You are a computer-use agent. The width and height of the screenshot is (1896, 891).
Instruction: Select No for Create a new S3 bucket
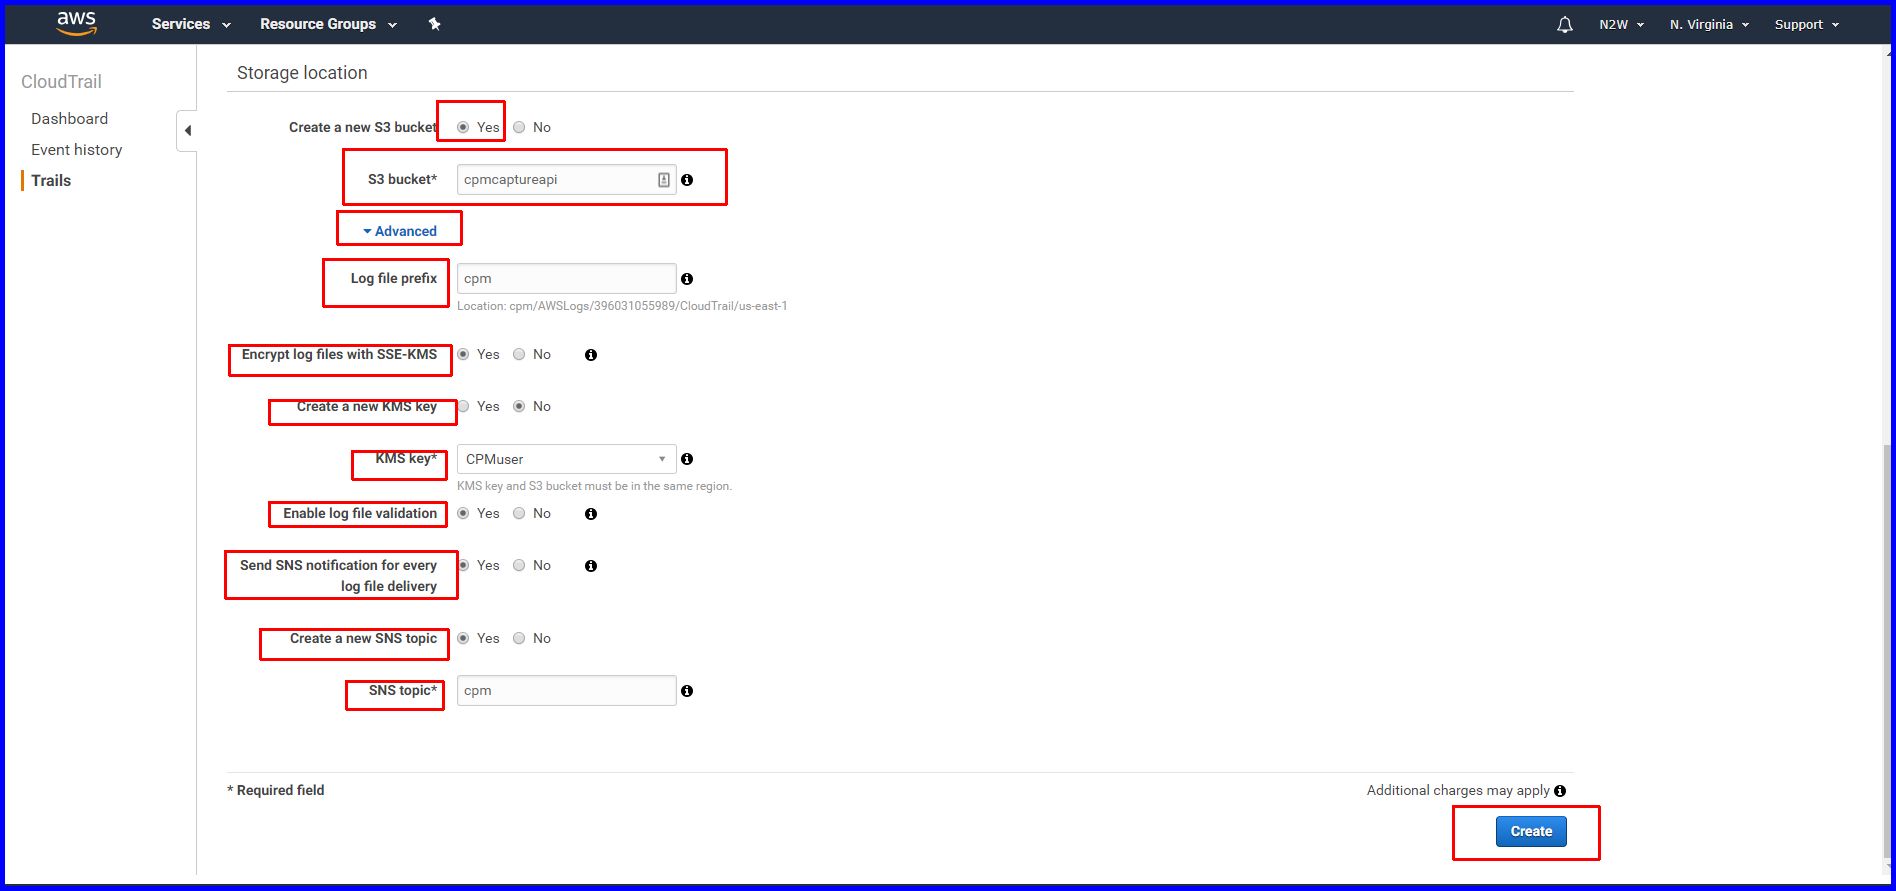pos(519,127)
